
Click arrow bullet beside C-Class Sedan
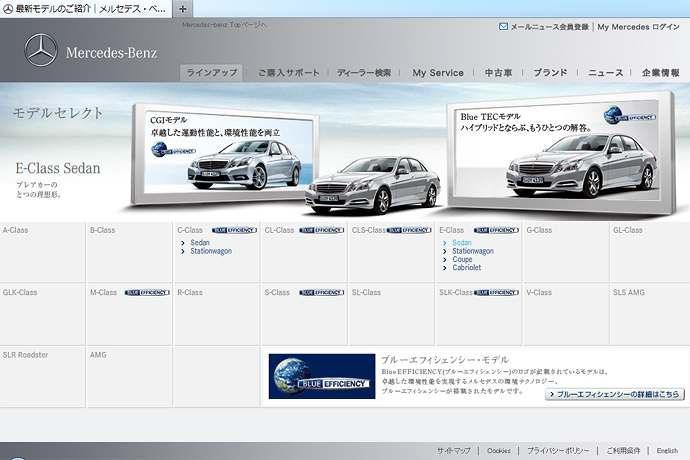[x=183, y=243]
